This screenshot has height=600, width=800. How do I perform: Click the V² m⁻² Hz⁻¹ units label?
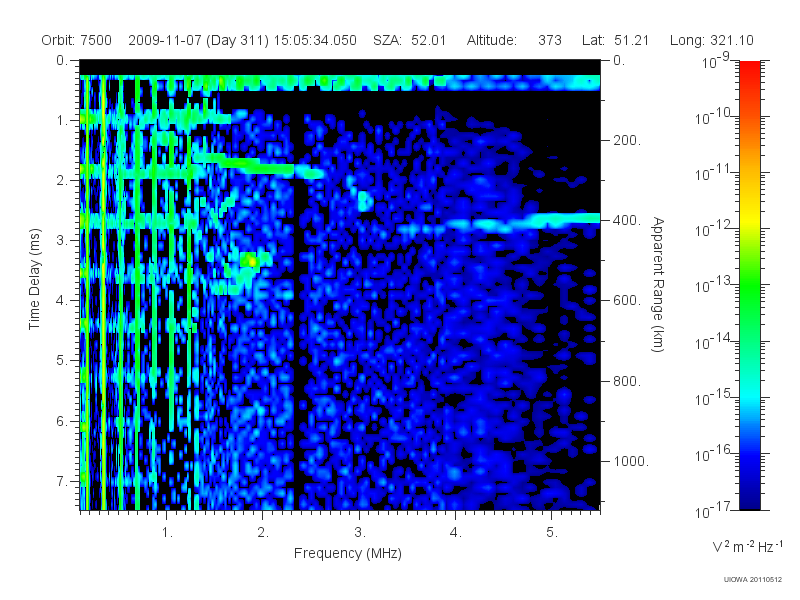tap(747, 547)
